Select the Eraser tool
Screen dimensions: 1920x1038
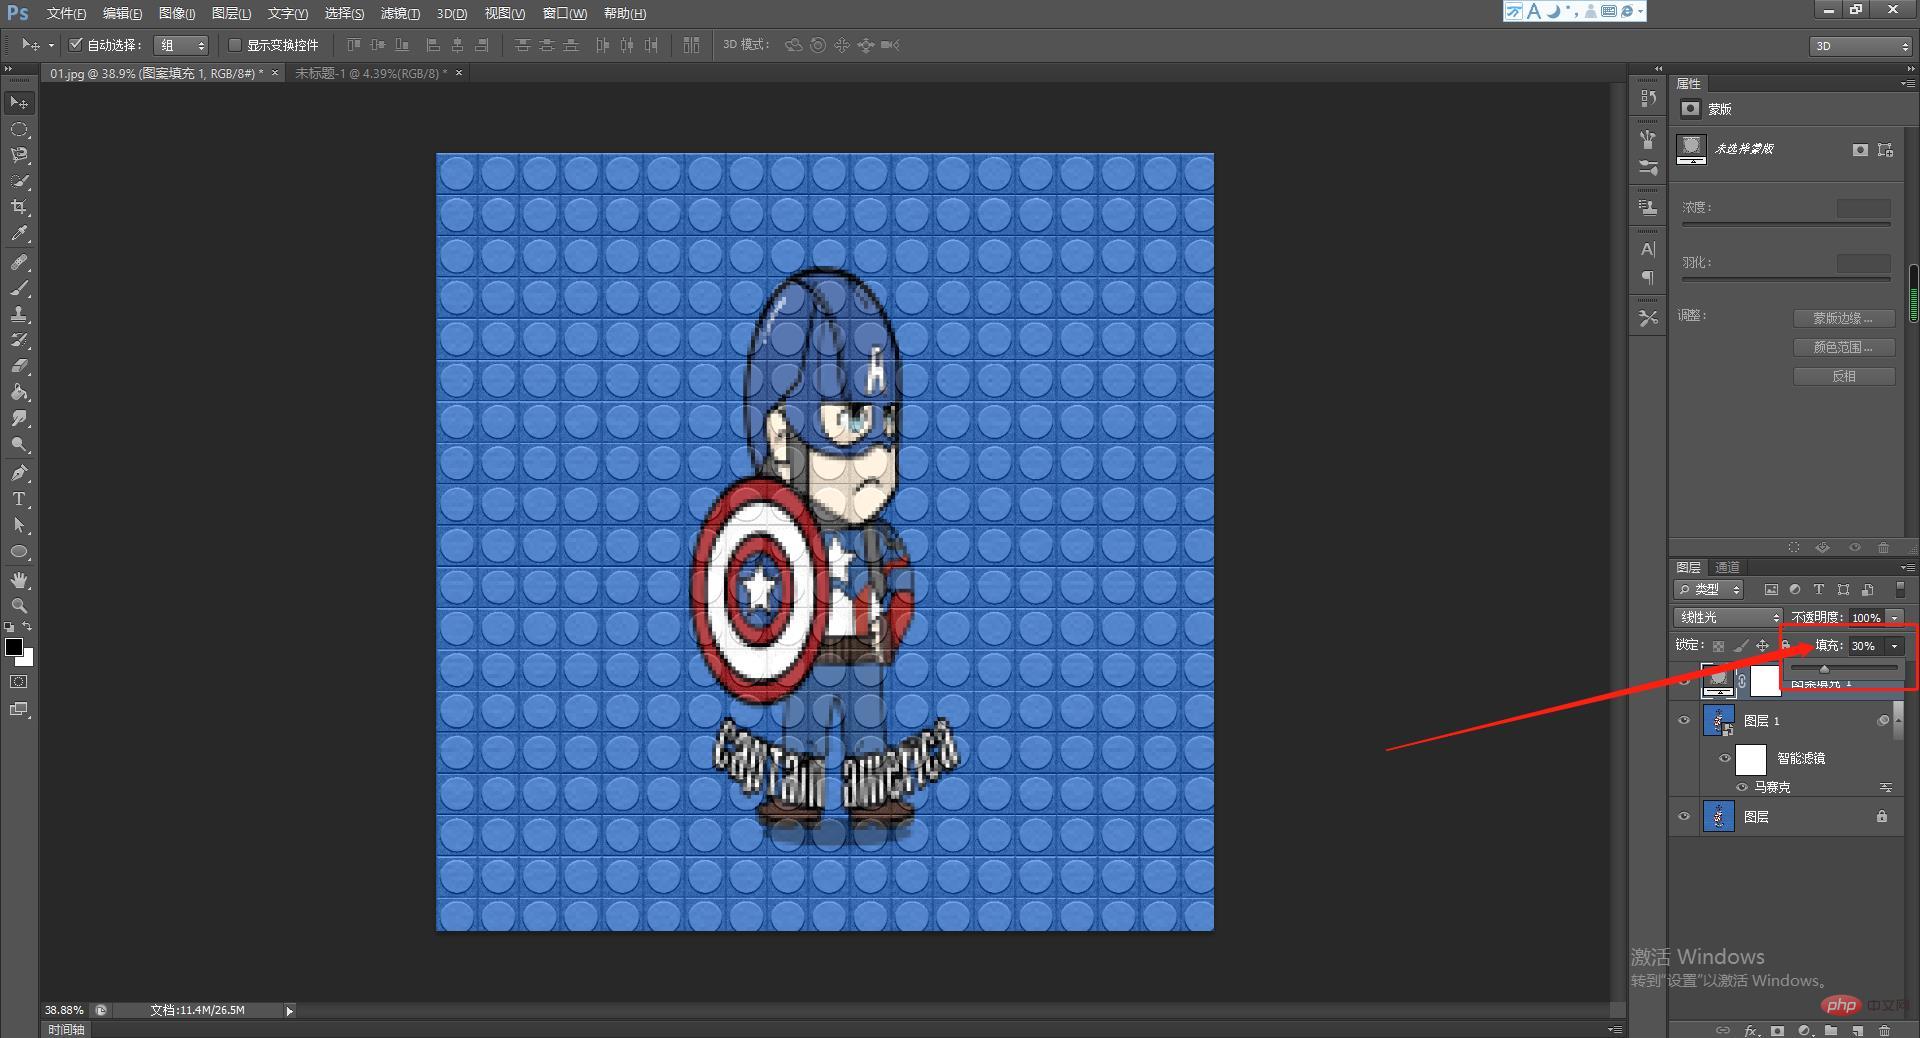(x=19, y=366)
